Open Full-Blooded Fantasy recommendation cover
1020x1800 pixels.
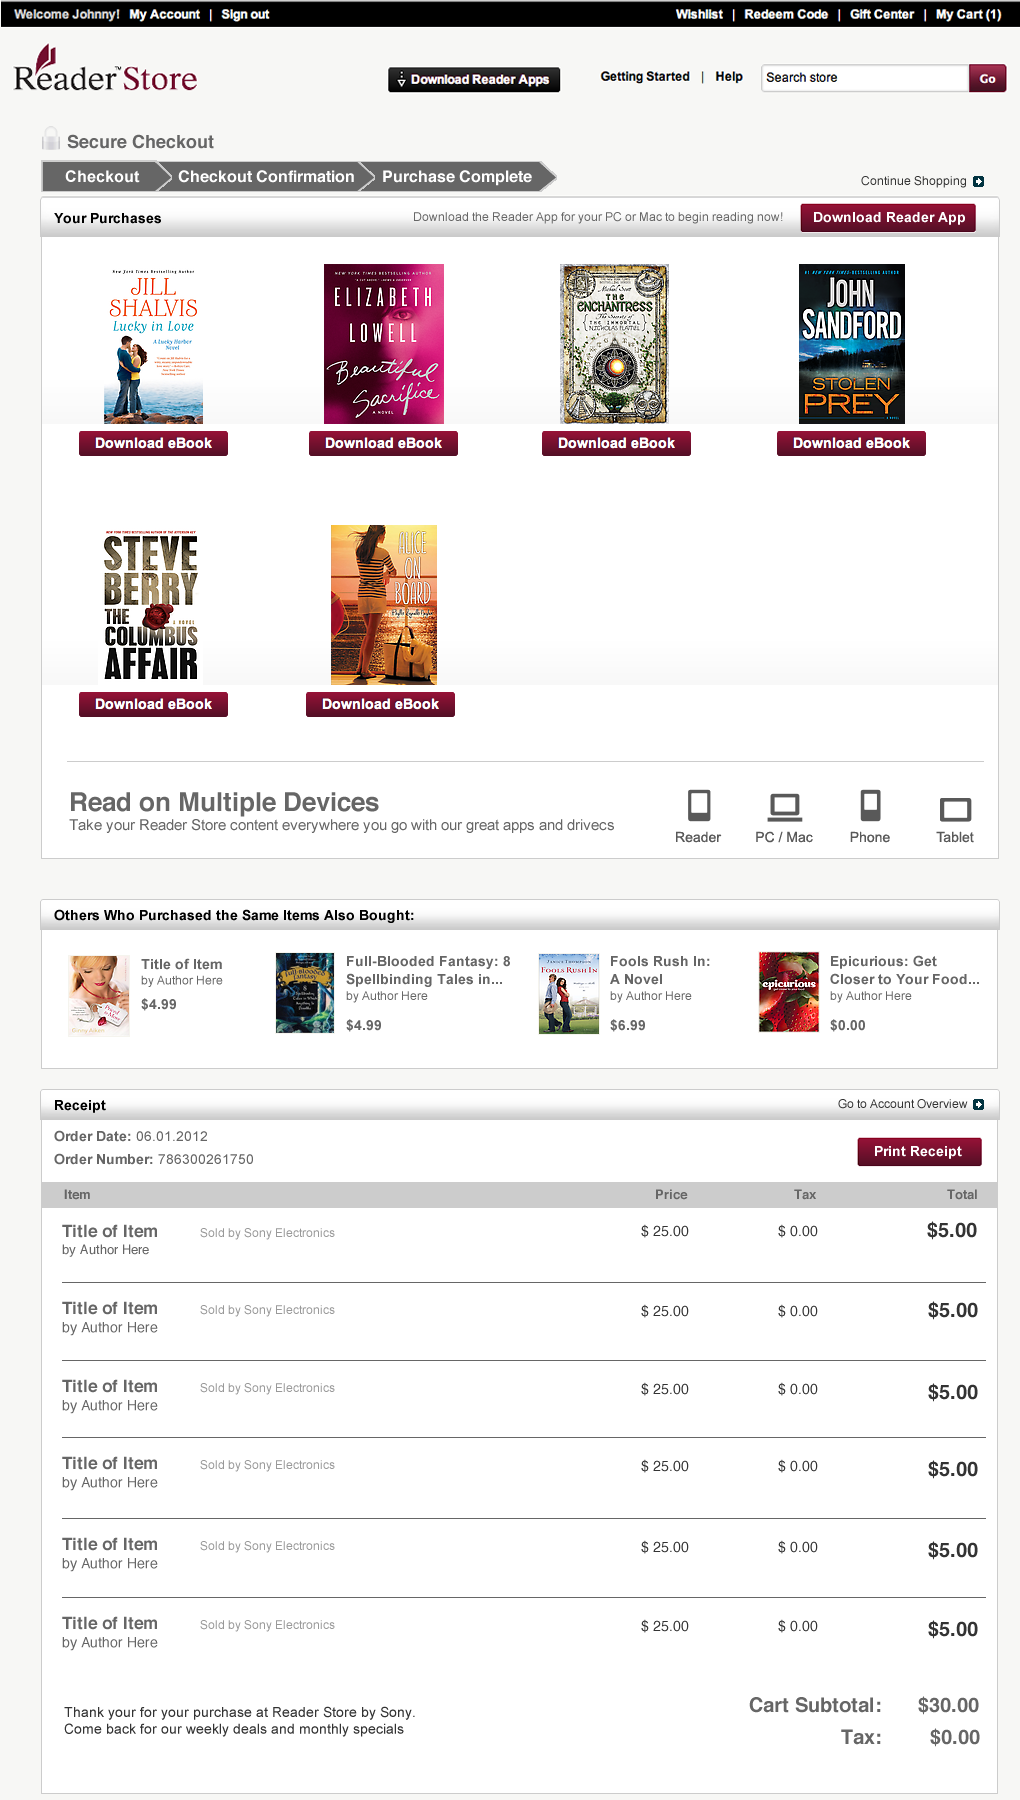305,993
